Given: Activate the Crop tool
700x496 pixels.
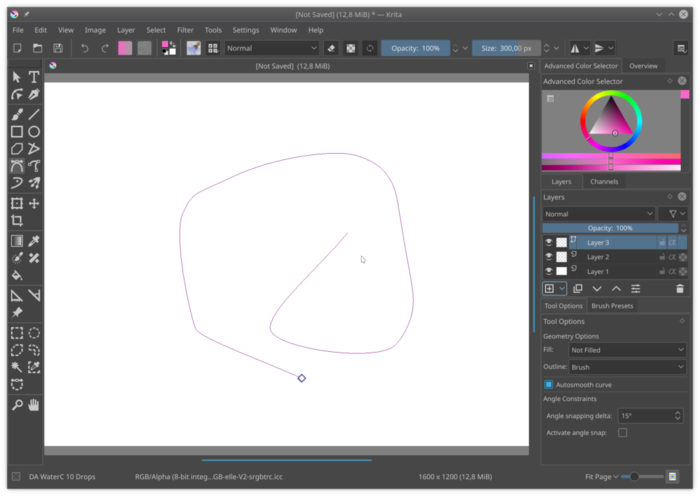Looking at the screenshot, I should pyautogui.click(x=17, y=220).
